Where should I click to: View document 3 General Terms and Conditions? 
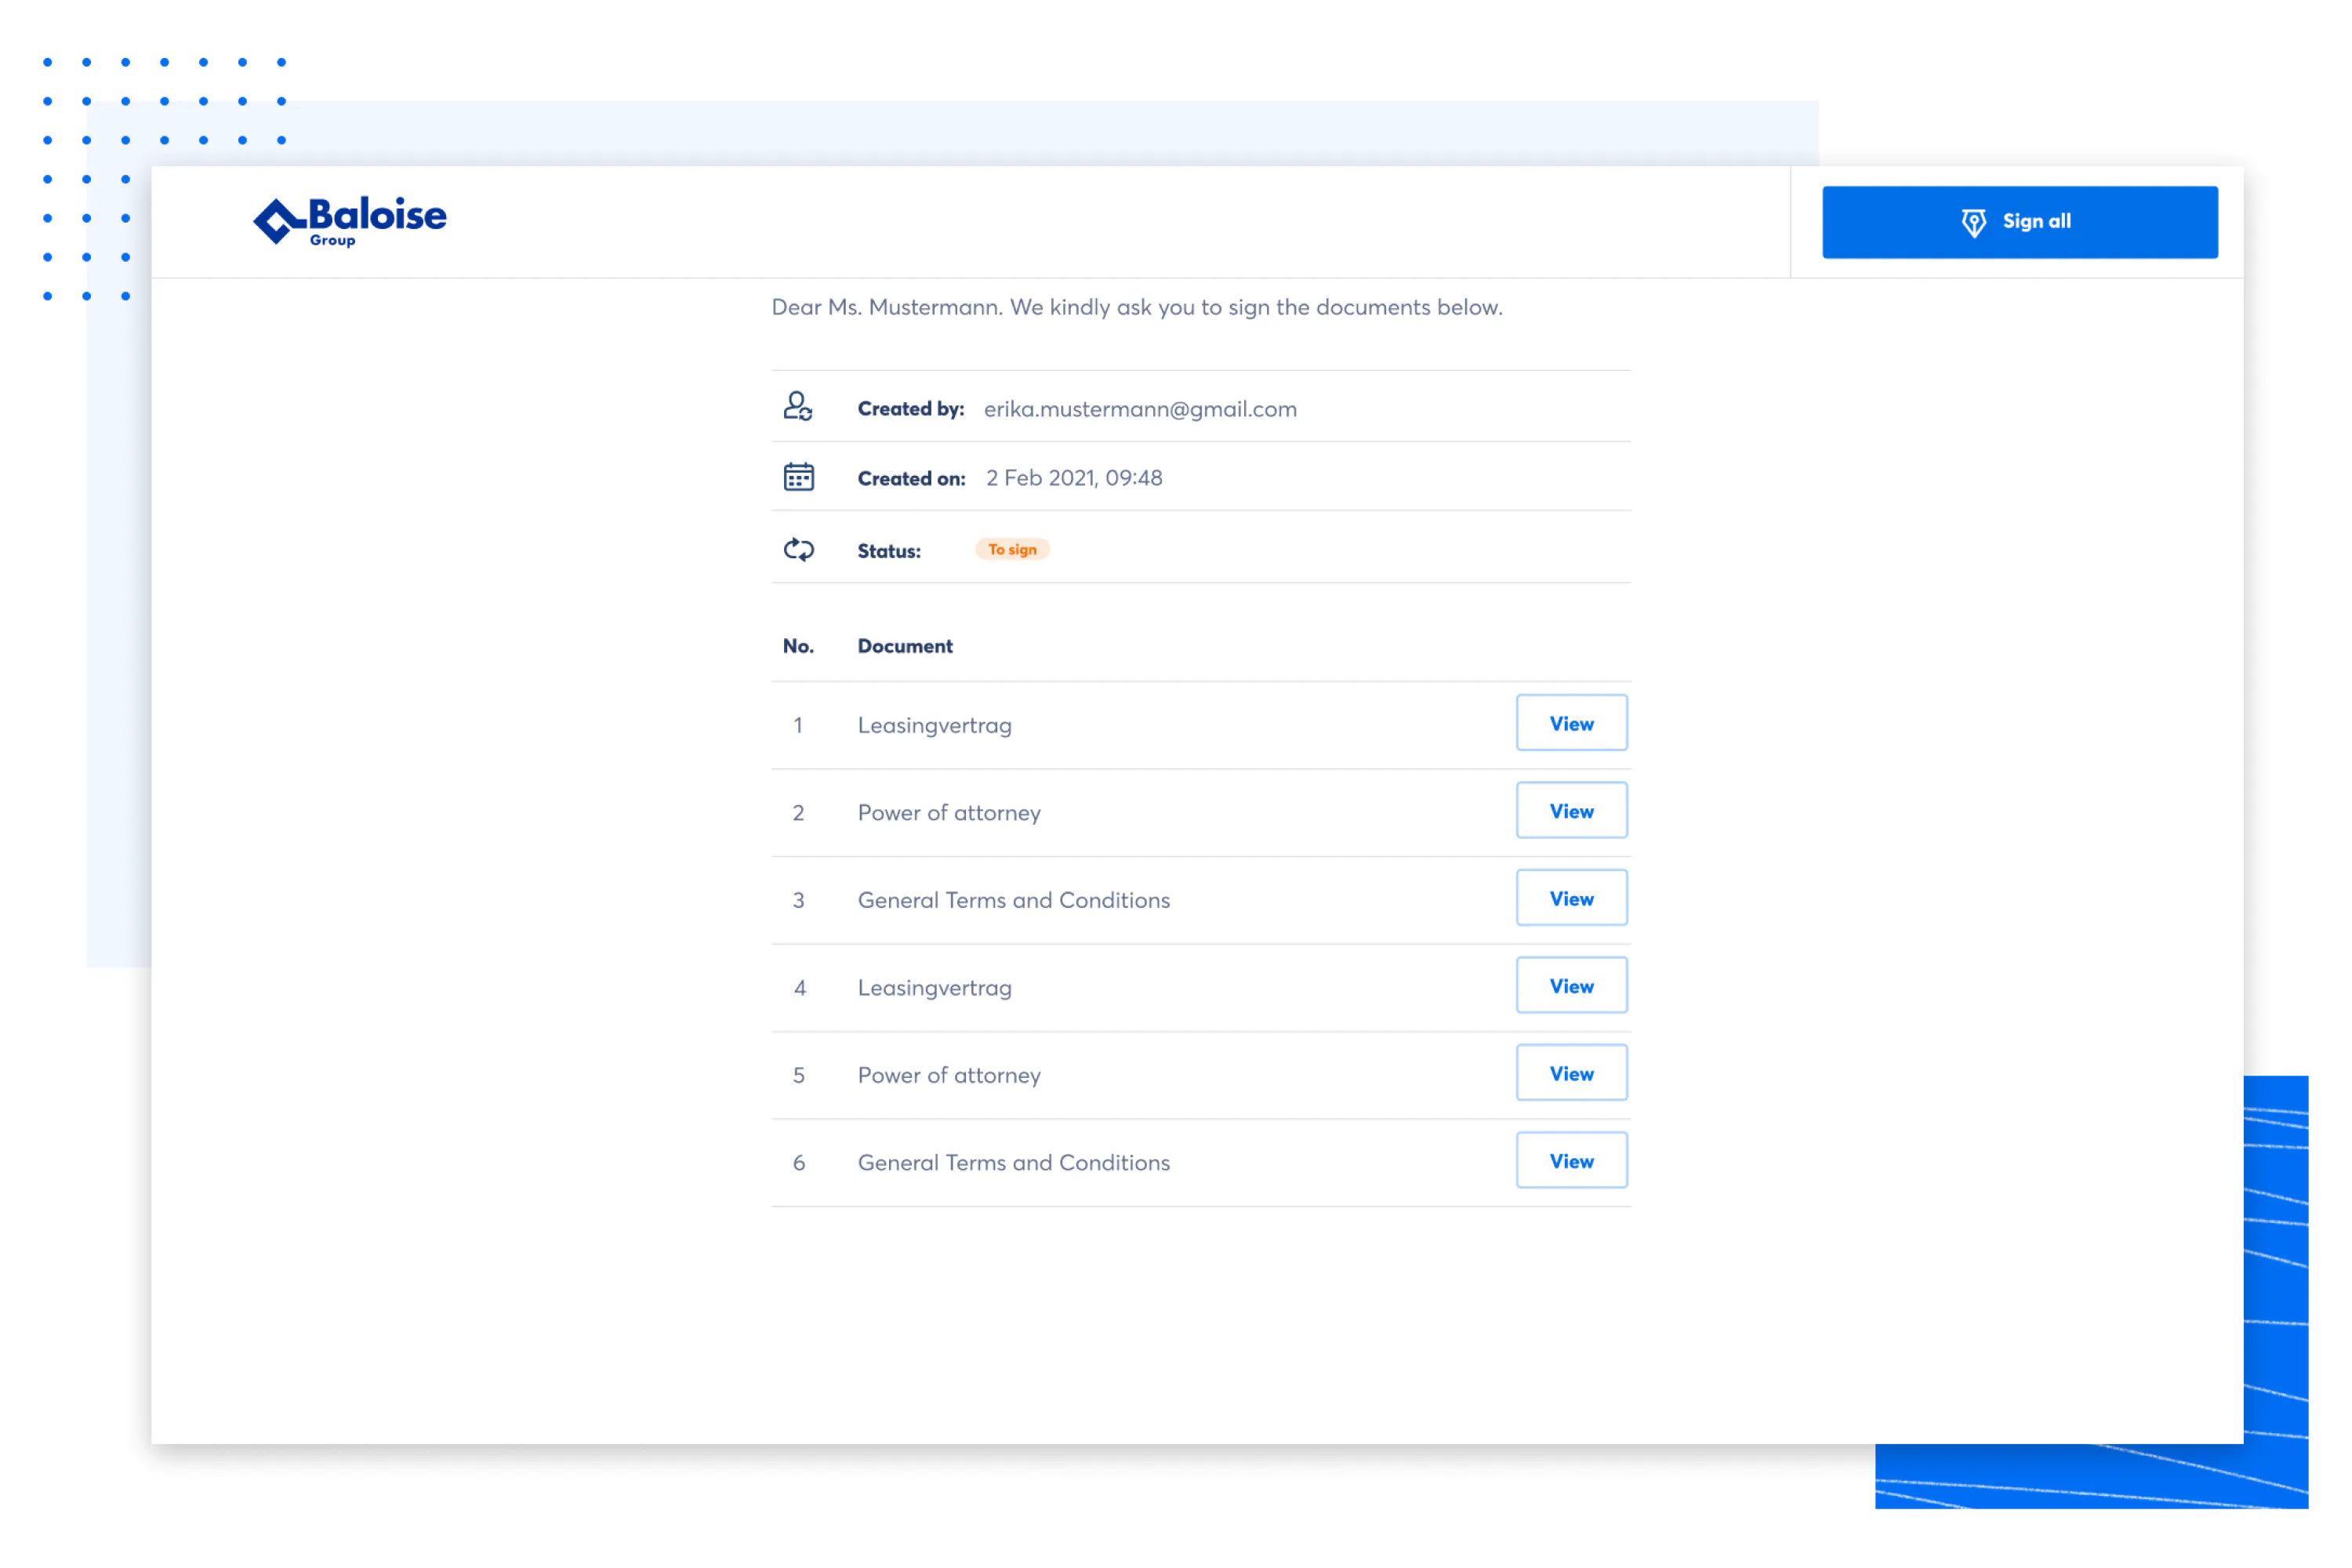click(x=1571, y=898)
